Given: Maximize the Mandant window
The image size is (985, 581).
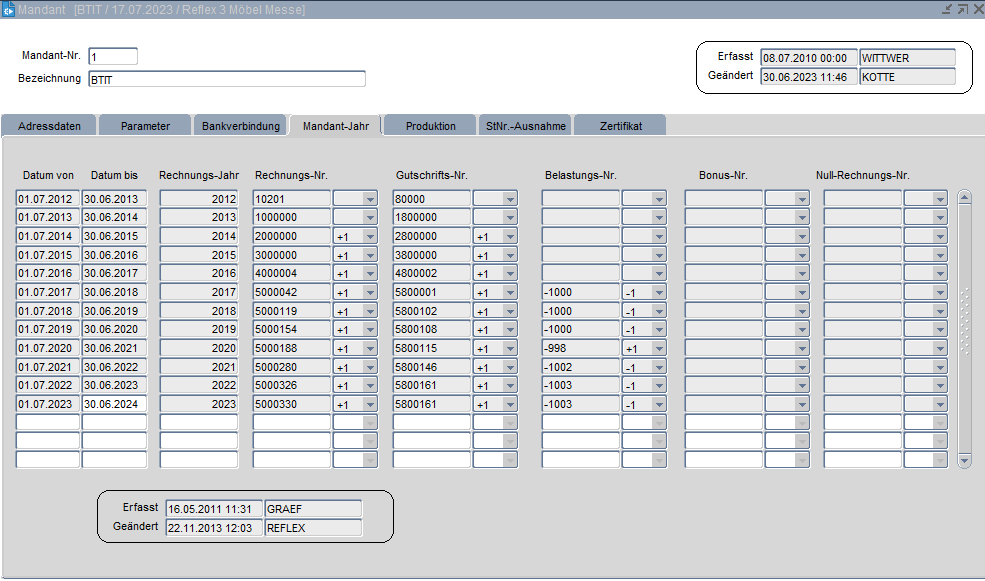Looking at the screenshot, I should (x=962, y=9).
